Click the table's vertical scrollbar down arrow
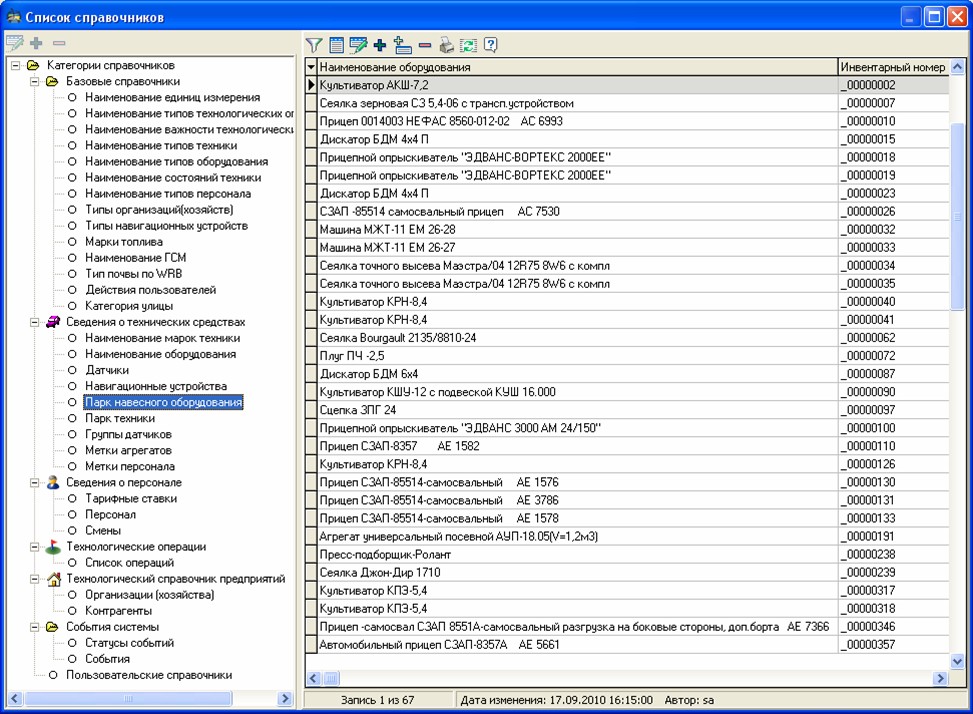Screen dimensions: 973x714 (x=957, y=660)
